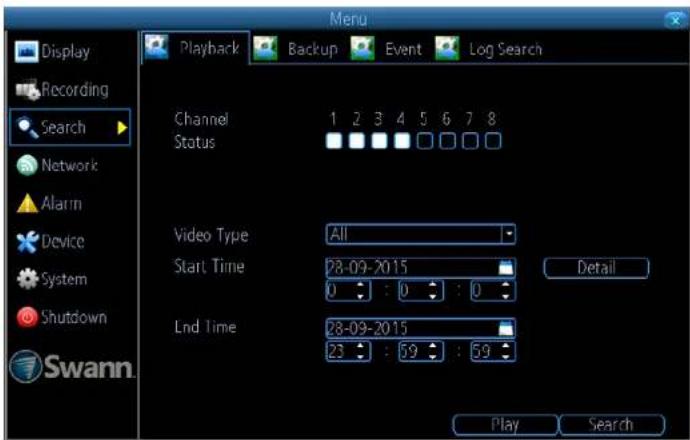This screenshot has height=440, width=690.
Task: Click the Event tab icon
Action: (x=363, y=48)
